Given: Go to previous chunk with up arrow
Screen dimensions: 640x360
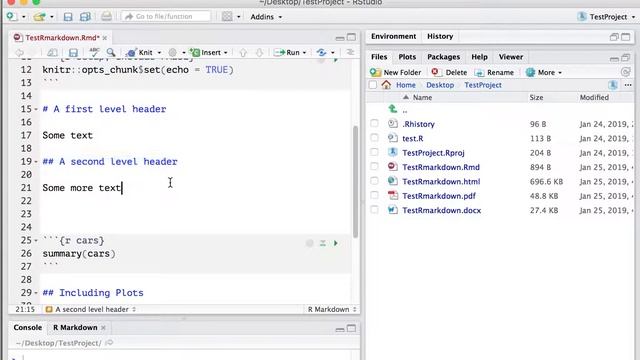Looking at the screenshot, I should click(243, 53).
